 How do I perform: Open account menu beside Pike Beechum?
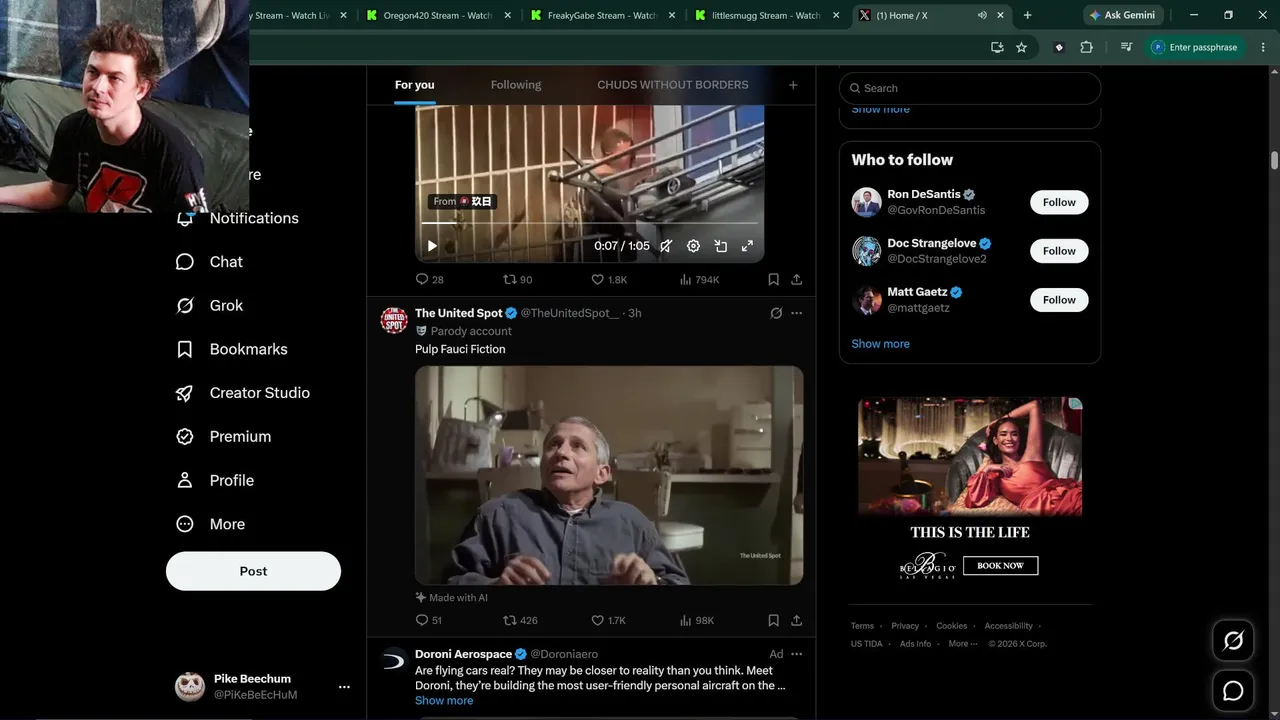pyautogui.click(x=344, y=687)
